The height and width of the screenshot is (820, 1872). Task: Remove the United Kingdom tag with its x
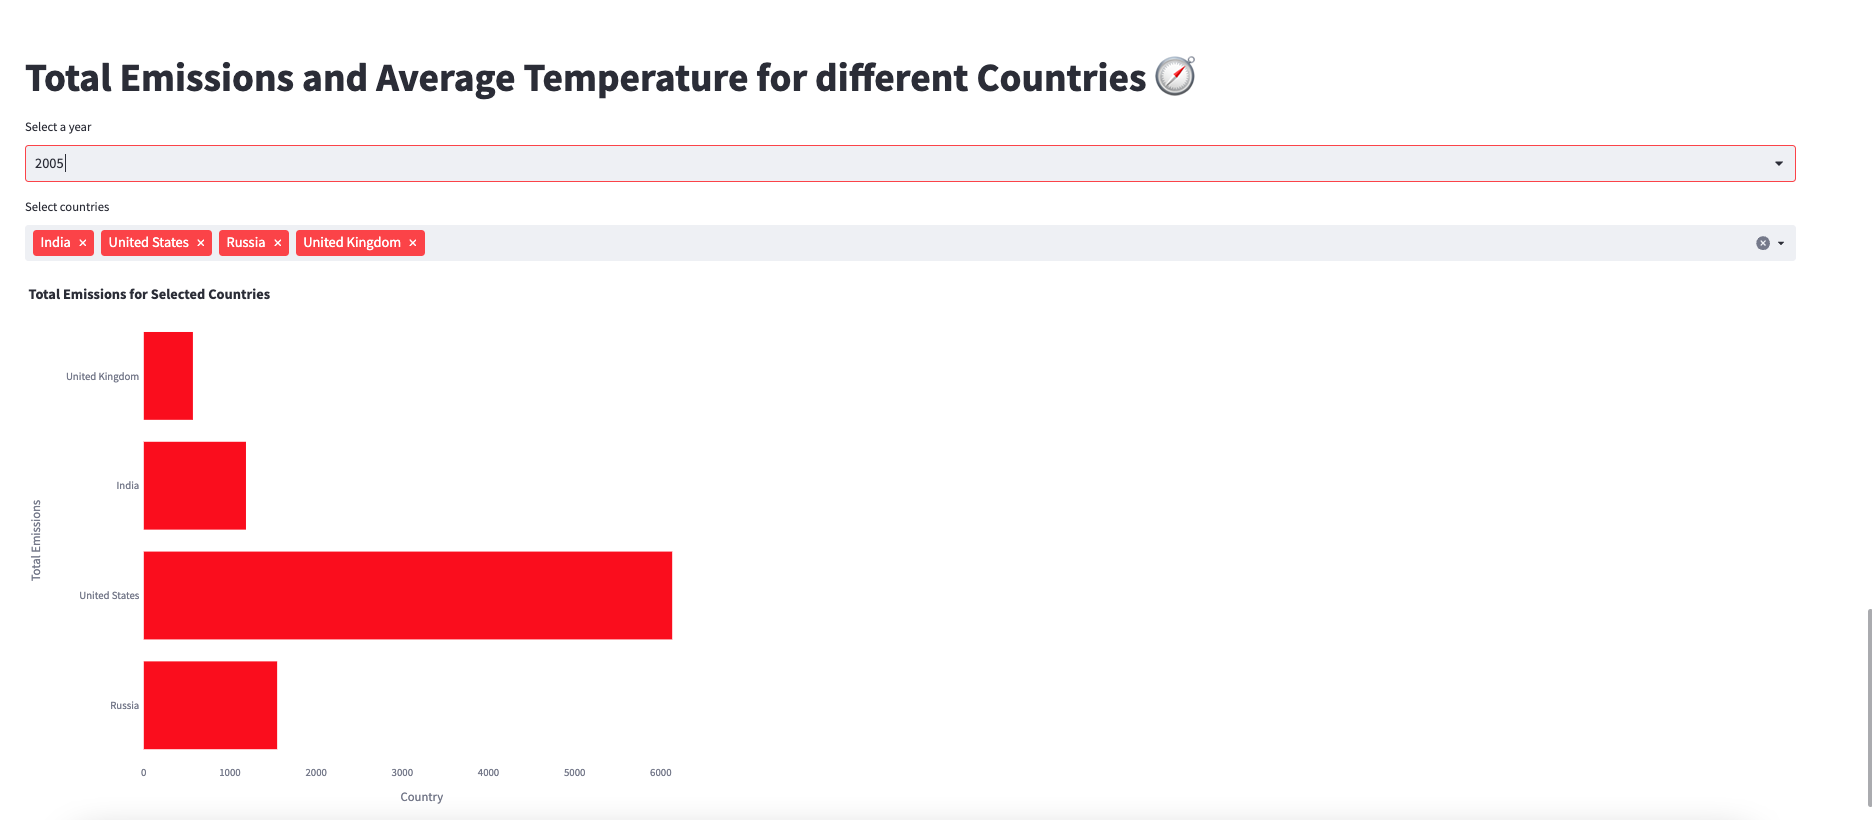coord(413,243)
